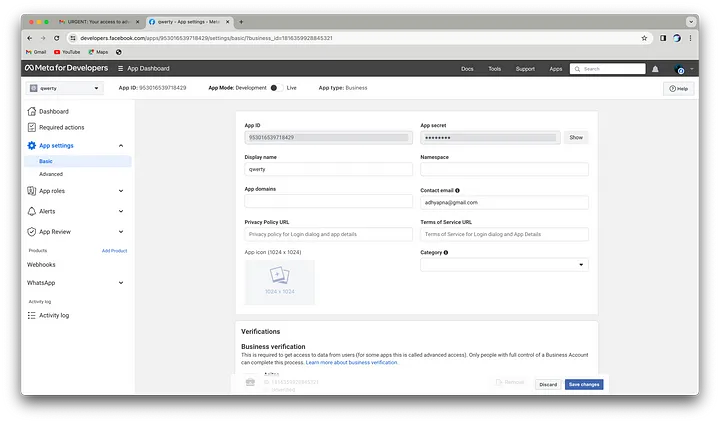
Task: Bookmark this page with the star icon
Action: click(x=644, y=38)
